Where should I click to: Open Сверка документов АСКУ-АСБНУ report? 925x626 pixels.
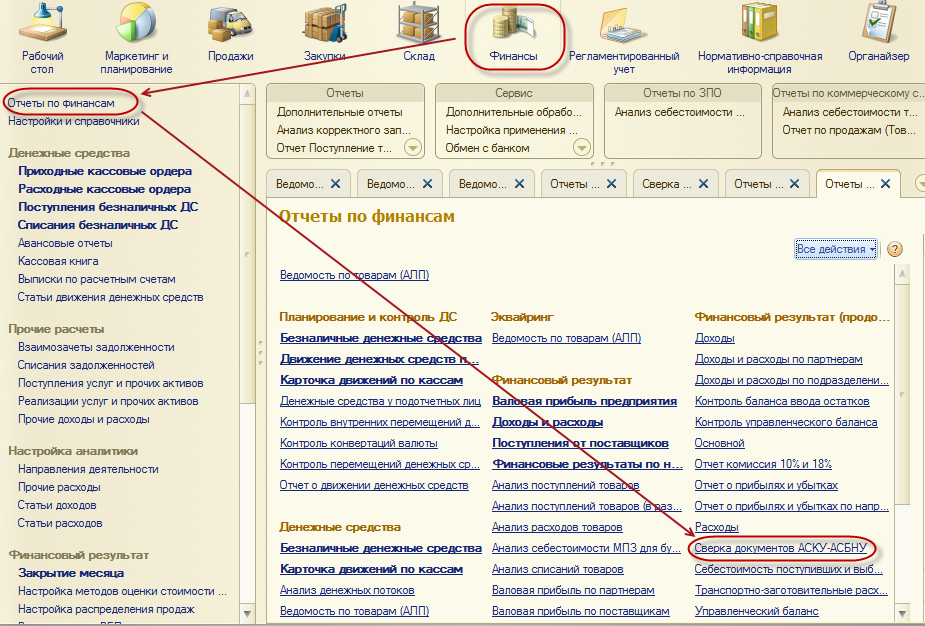tap(780, 548)
